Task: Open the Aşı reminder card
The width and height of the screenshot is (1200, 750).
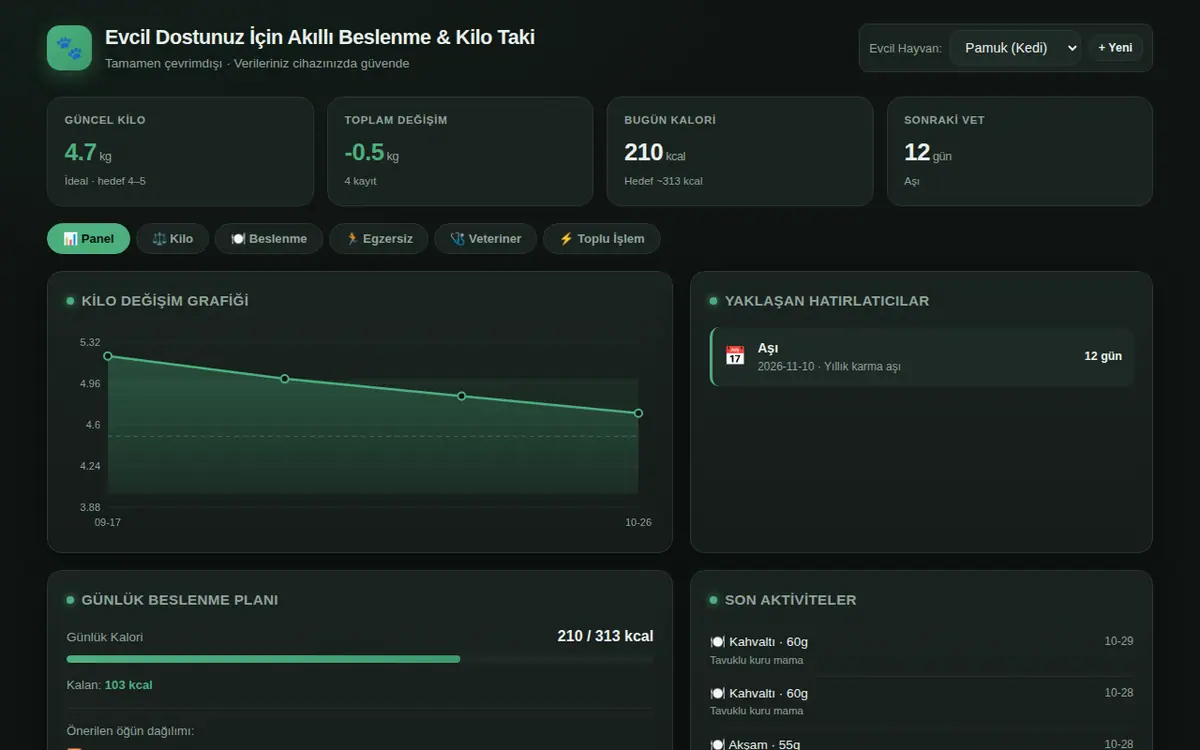Action: tap(922, 356)
